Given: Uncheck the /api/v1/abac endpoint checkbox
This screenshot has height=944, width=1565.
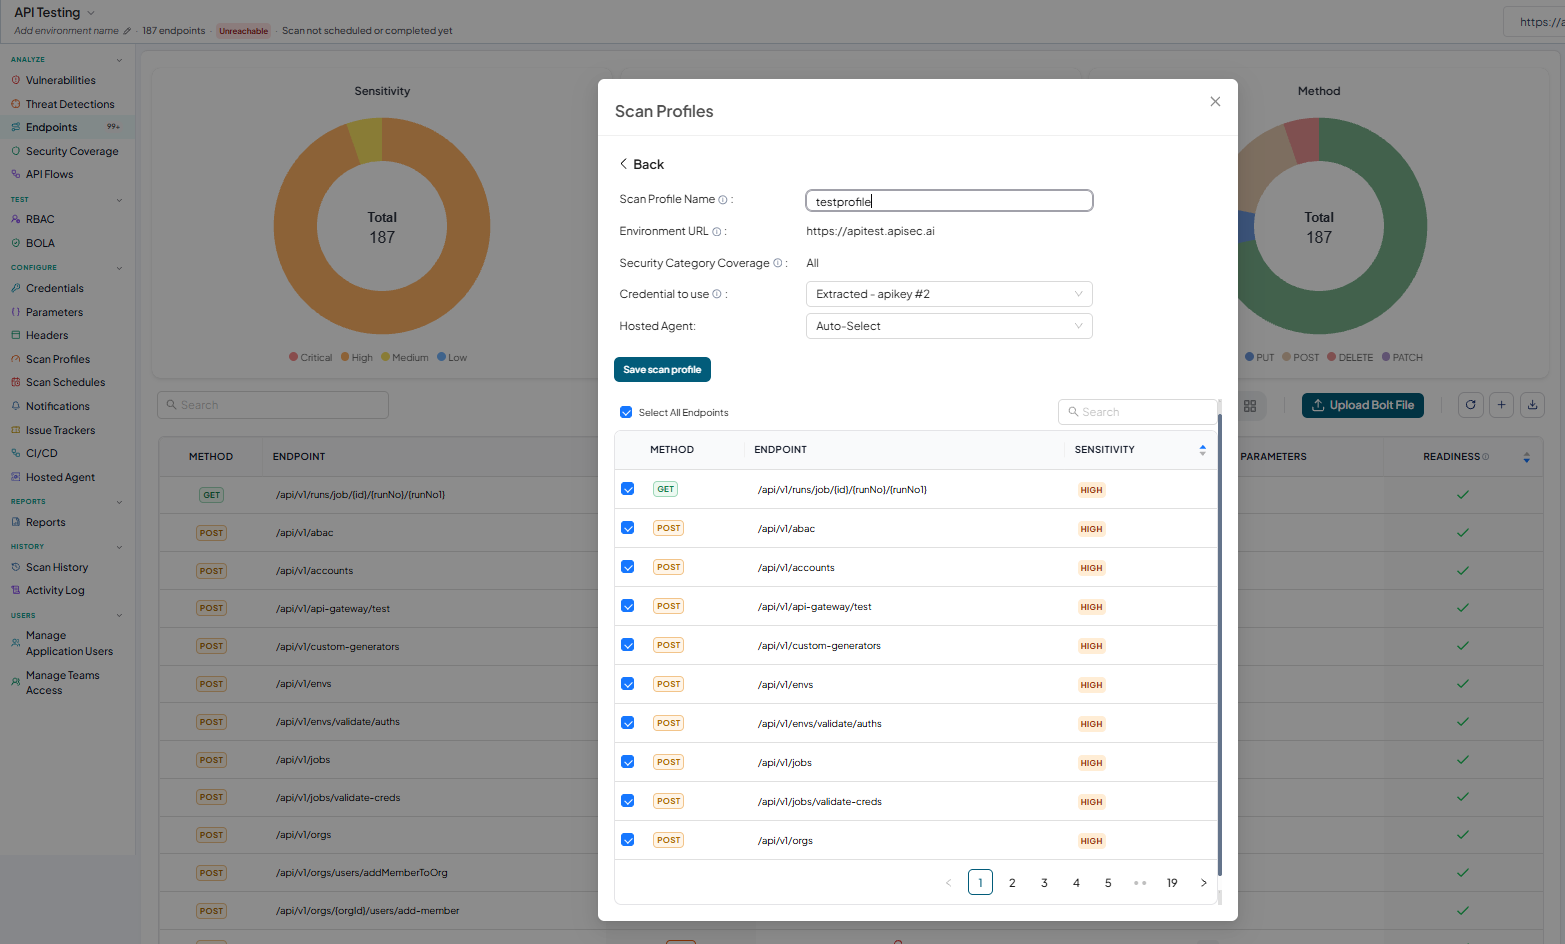Looking at the screenshot, I should point(628,528).
